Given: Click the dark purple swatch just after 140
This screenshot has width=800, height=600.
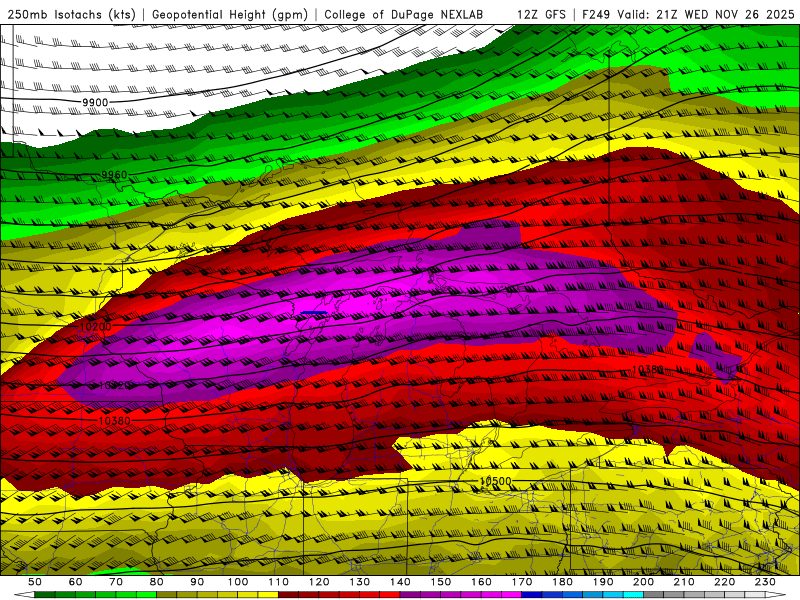Looking at the screenshot, I should (410, 595).
